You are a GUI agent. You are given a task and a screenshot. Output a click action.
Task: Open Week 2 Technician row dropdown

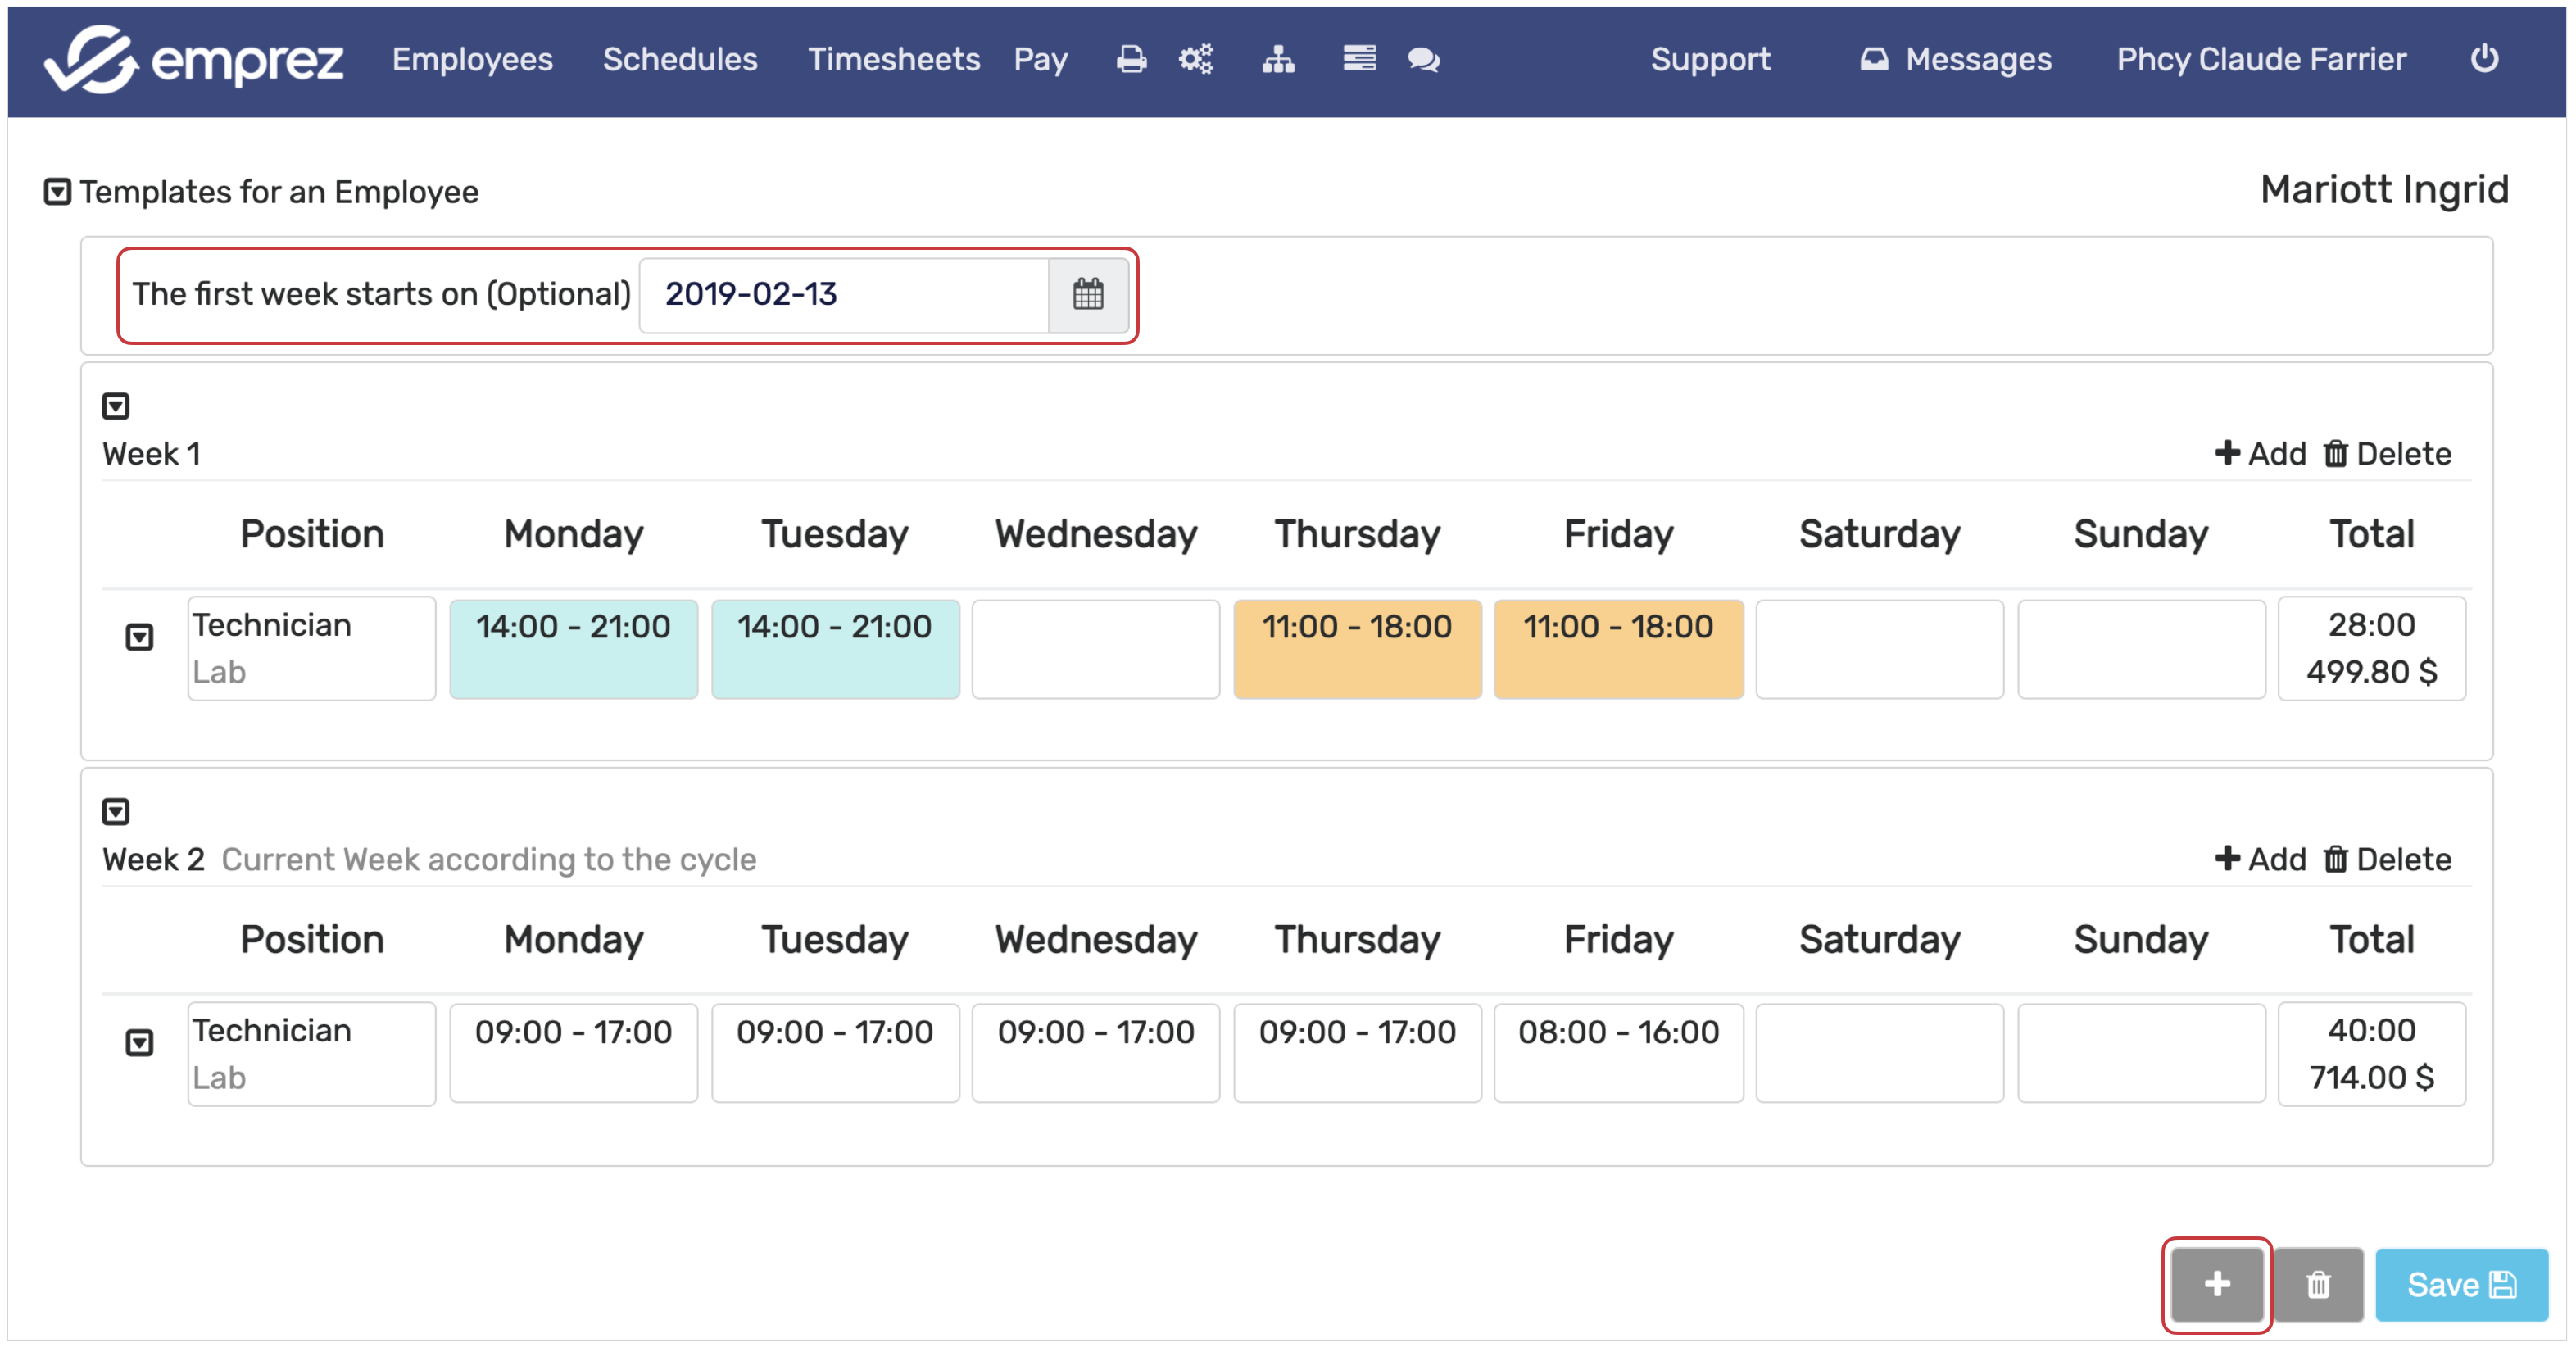point(139,1043)
